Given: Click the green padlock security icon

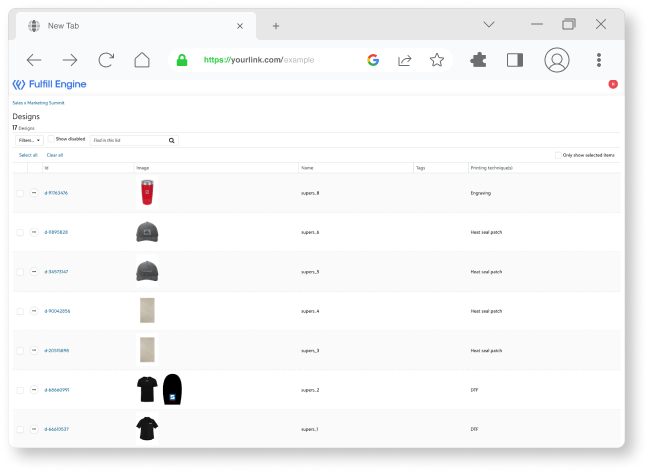Looking at the screenshot, I should [182, 60].
